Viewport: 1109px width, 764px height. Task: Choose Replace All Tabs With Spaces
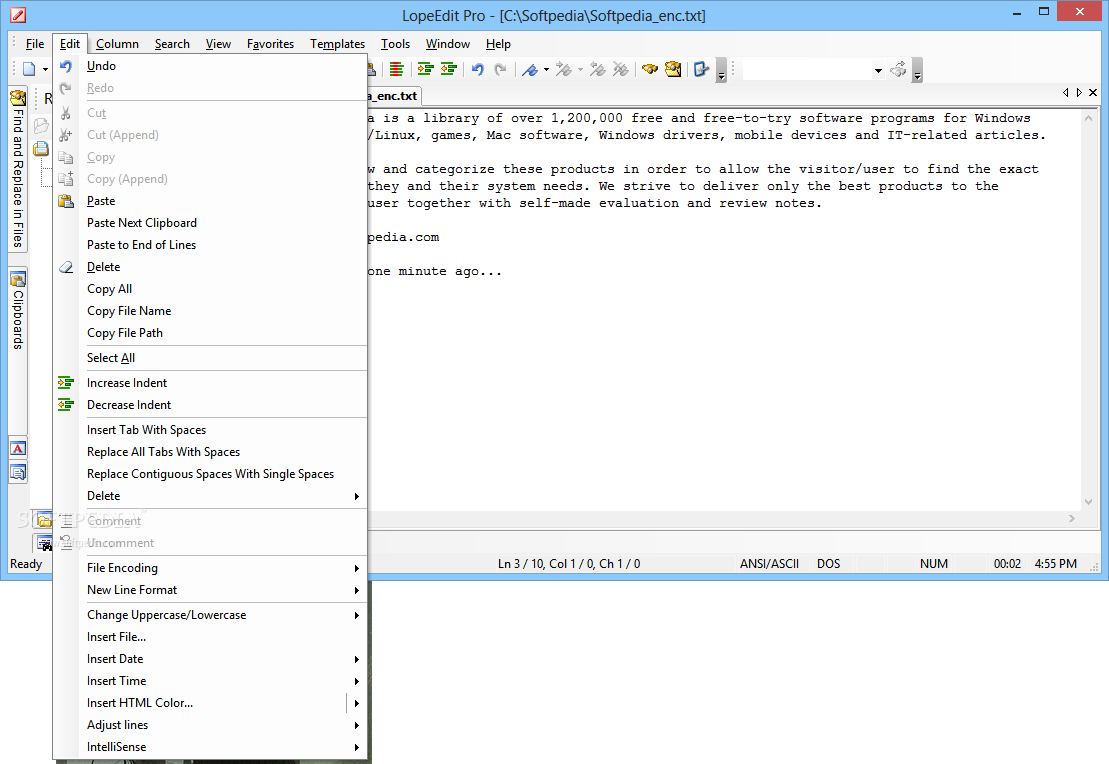coord(210,452)
